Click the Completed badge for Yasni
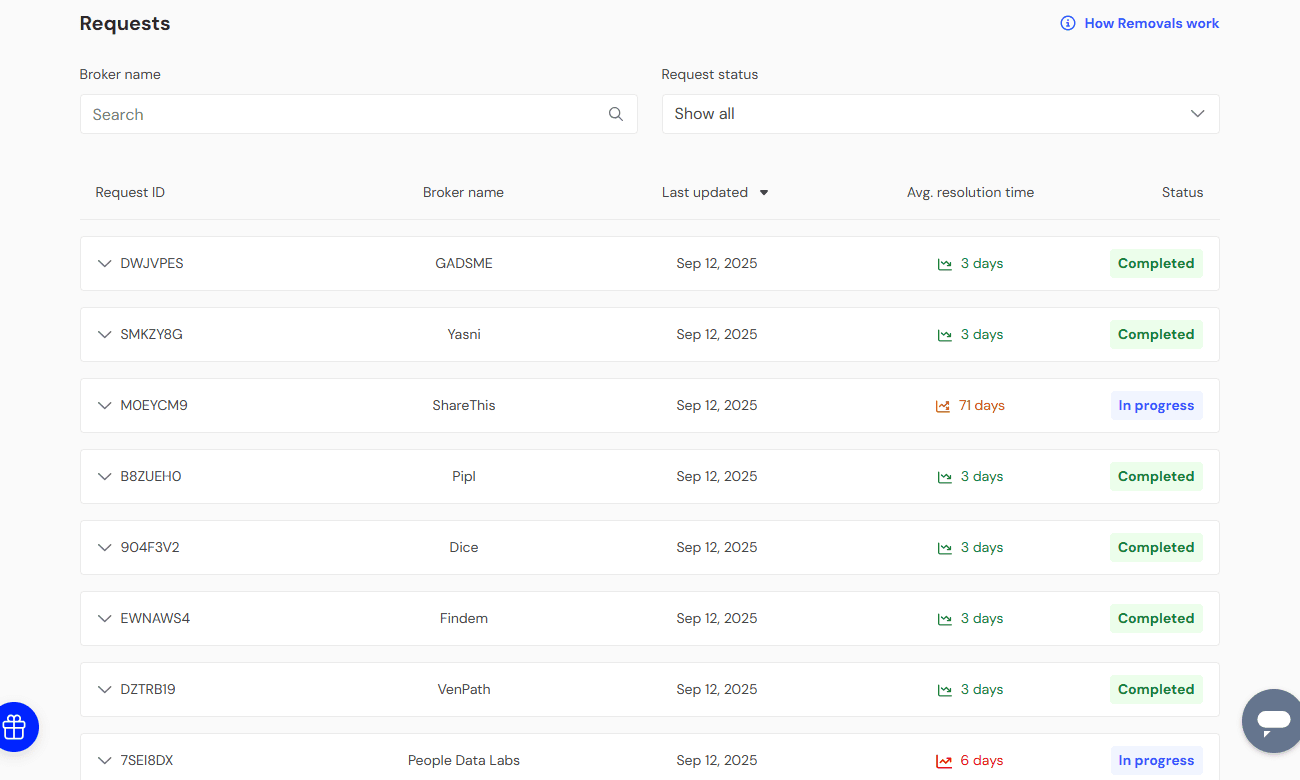1300x780 pixels. click(1156, 335)
